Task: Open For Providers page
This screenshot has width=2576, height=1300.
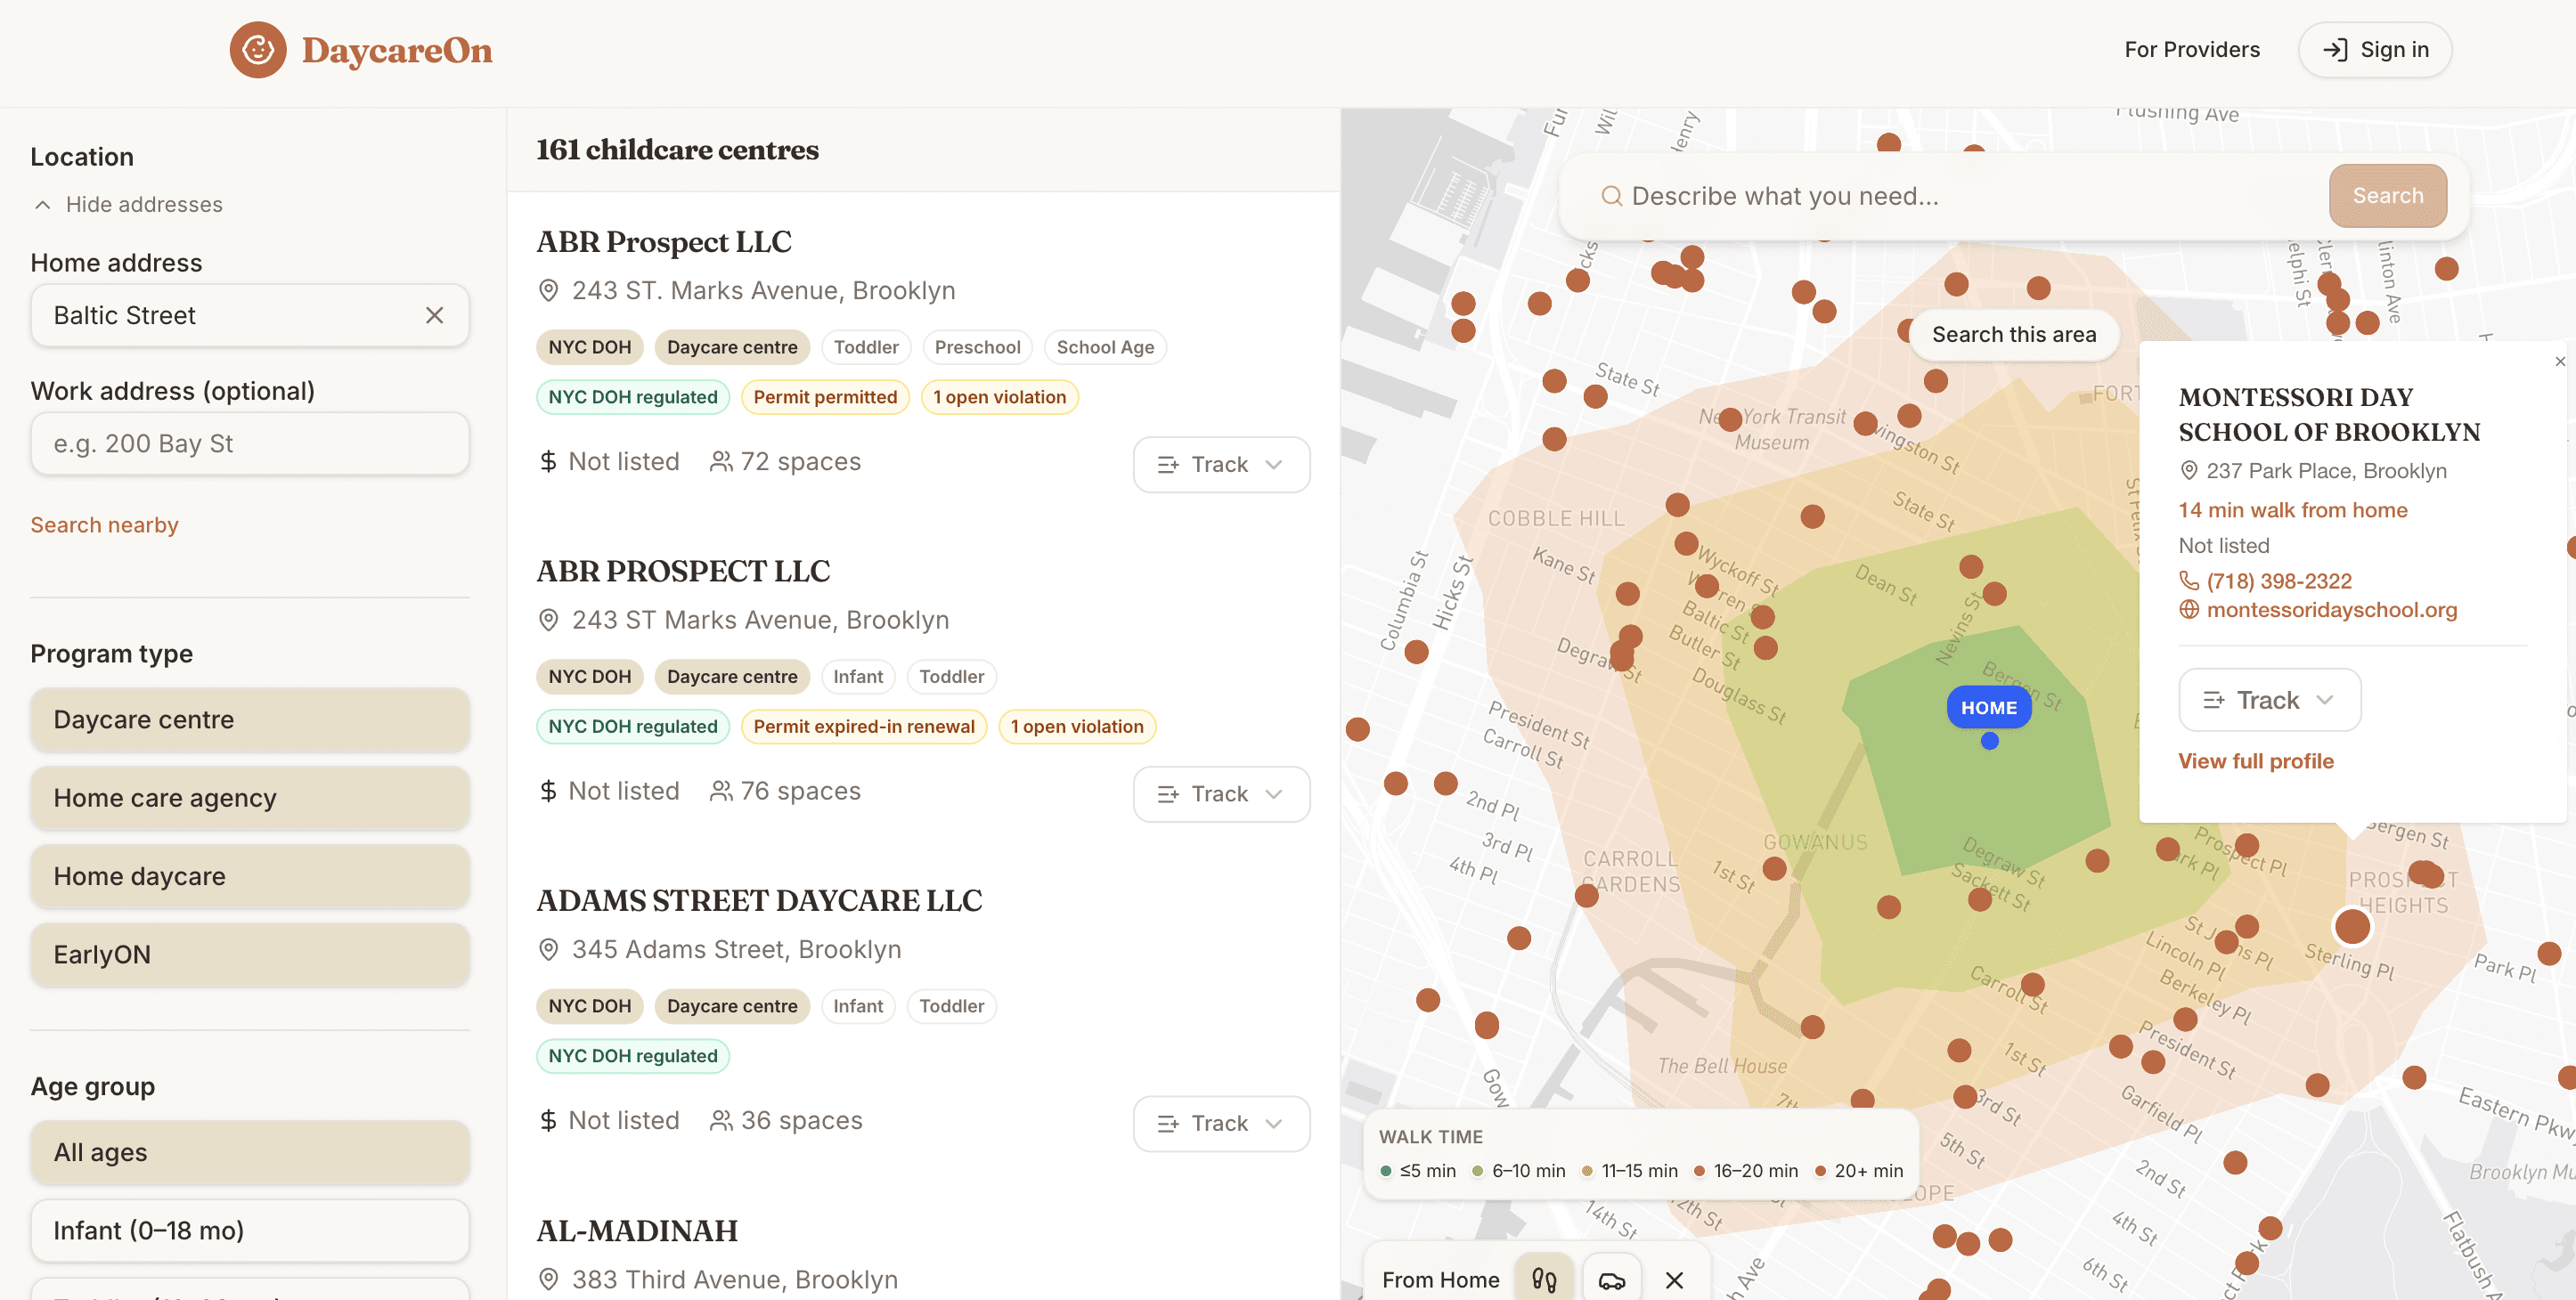Action: pos(2191,49)
